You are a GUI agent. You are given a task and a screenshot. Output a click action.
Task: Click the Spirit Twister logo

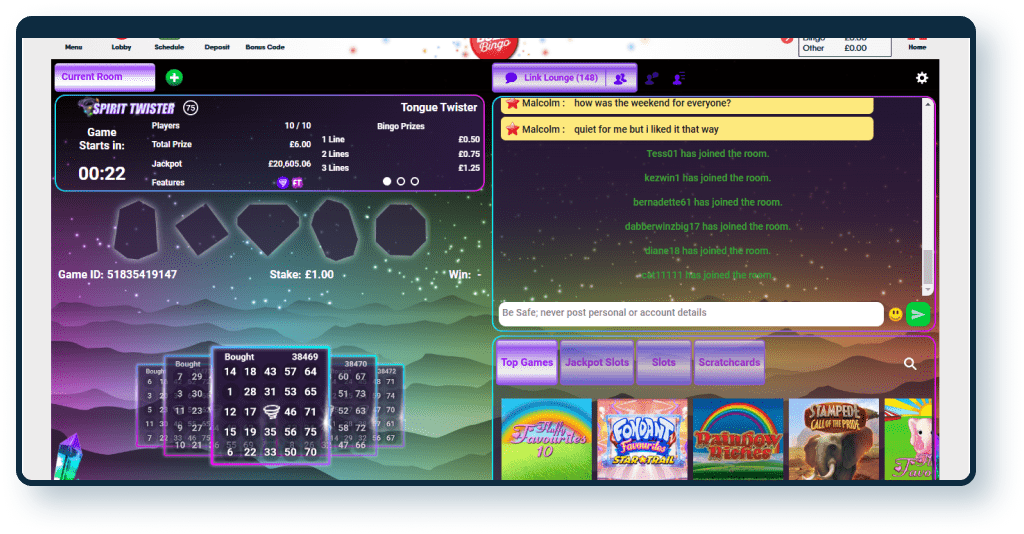(127, 108)
